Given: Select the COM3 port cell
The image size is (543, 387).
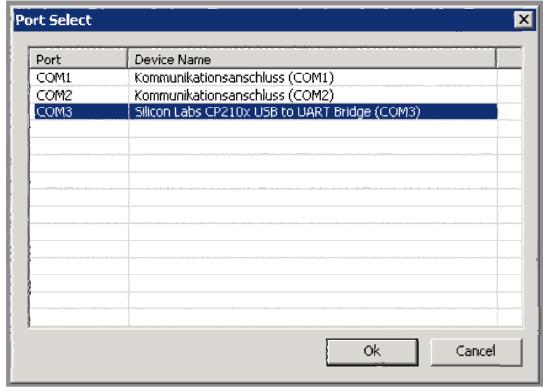Looking at the screenshot, I should click(54, 112).
